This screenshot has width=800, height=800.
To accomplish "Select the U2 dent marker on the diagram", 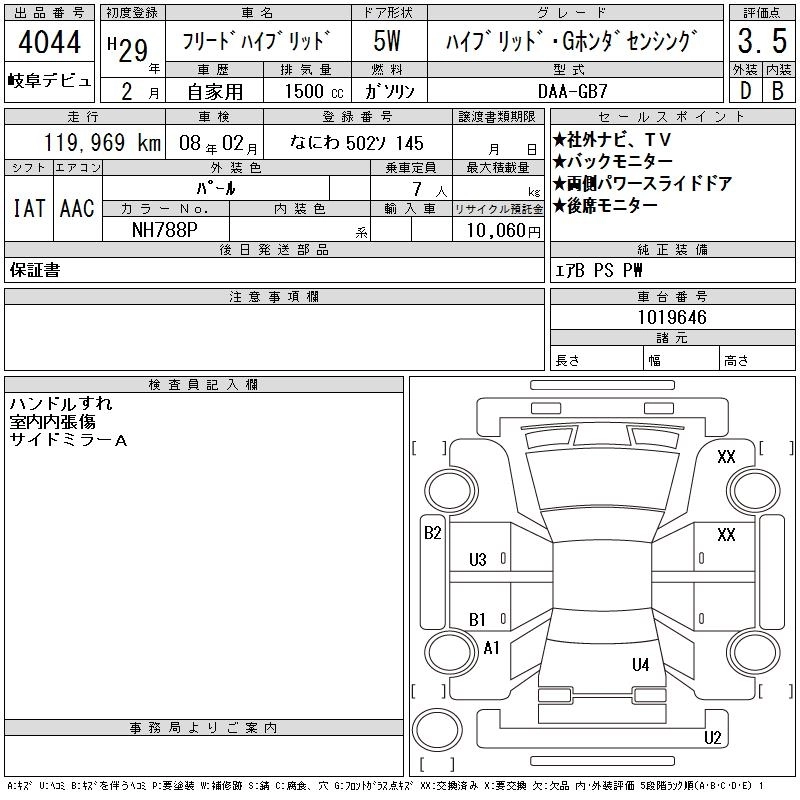I will (x=712, y=738).
